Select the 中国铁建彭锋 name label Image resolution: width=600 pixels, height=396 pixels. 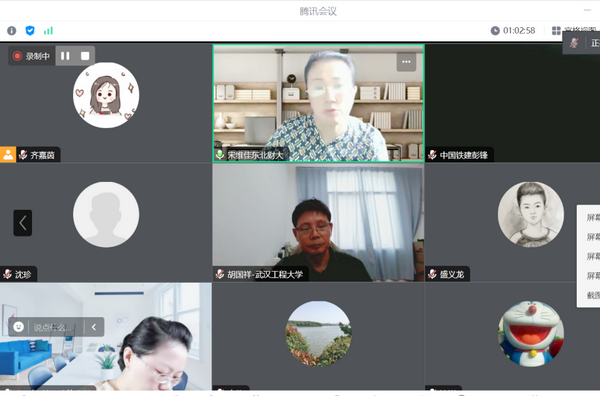pos(464,155)
